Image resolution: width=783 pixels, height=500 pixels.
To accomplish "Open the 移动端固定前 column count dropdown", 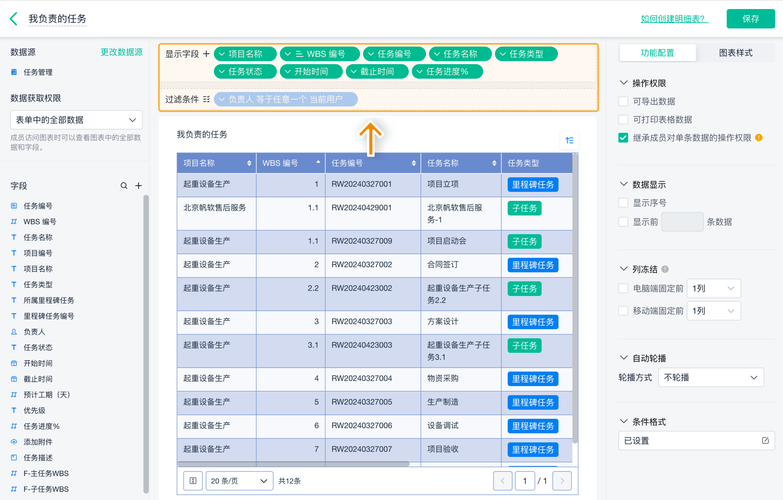I will pos(714,311).
